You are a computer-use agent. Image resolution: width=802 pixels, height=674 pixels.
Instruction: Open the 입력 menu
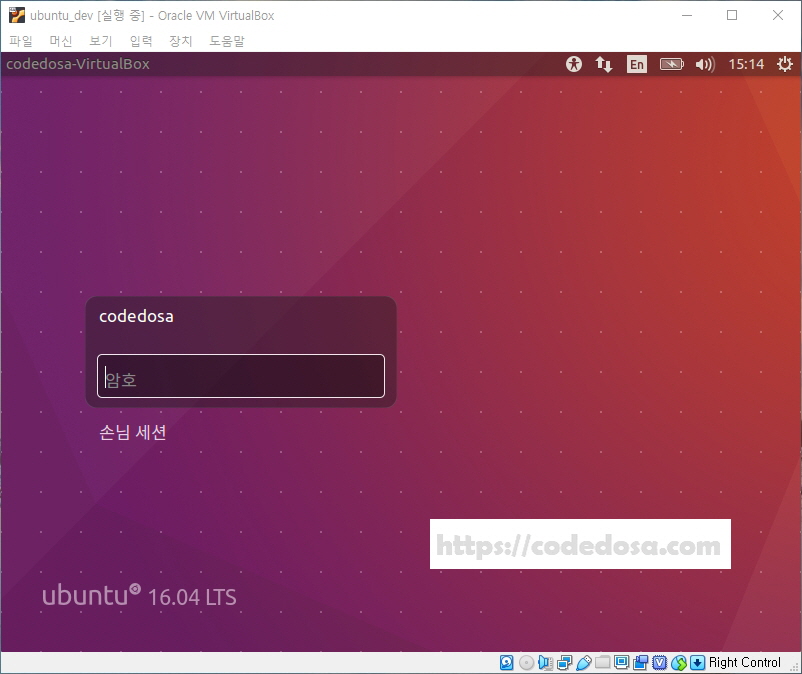(x=141, y=41)
